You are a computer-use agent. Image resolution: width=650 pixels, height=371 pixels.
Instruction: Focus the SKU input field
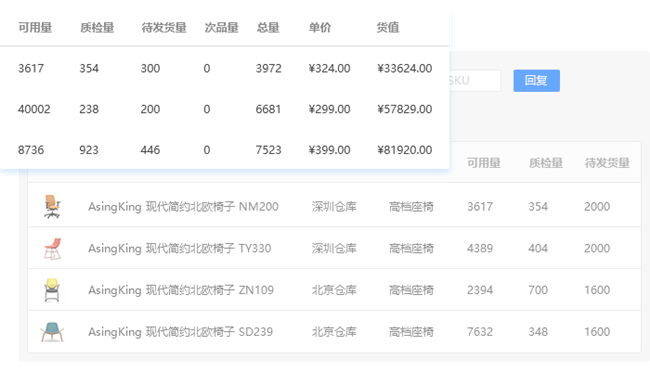475,80
